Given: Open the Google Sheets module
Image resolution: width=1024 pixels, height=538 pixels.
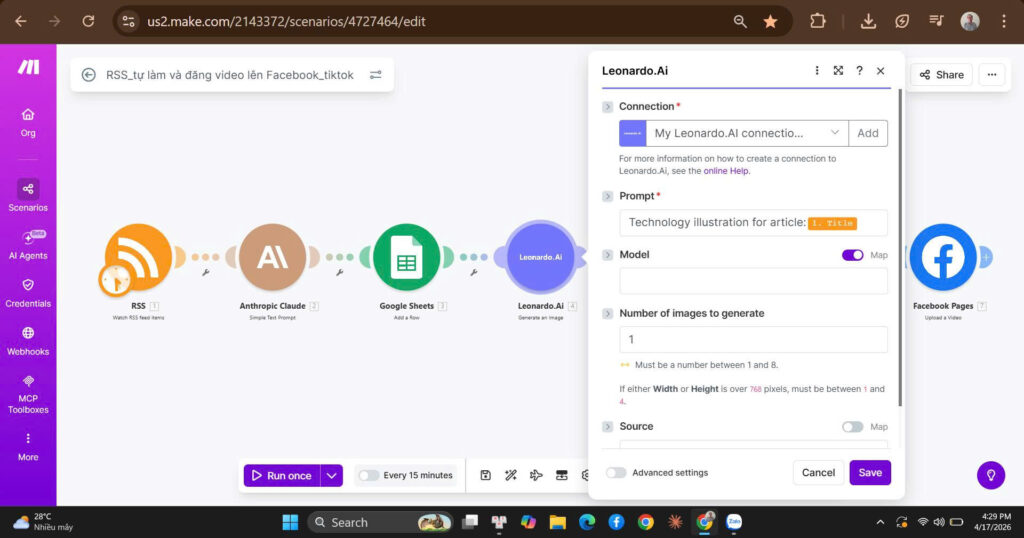Looking at the screenshot, I should coord(406,258).
